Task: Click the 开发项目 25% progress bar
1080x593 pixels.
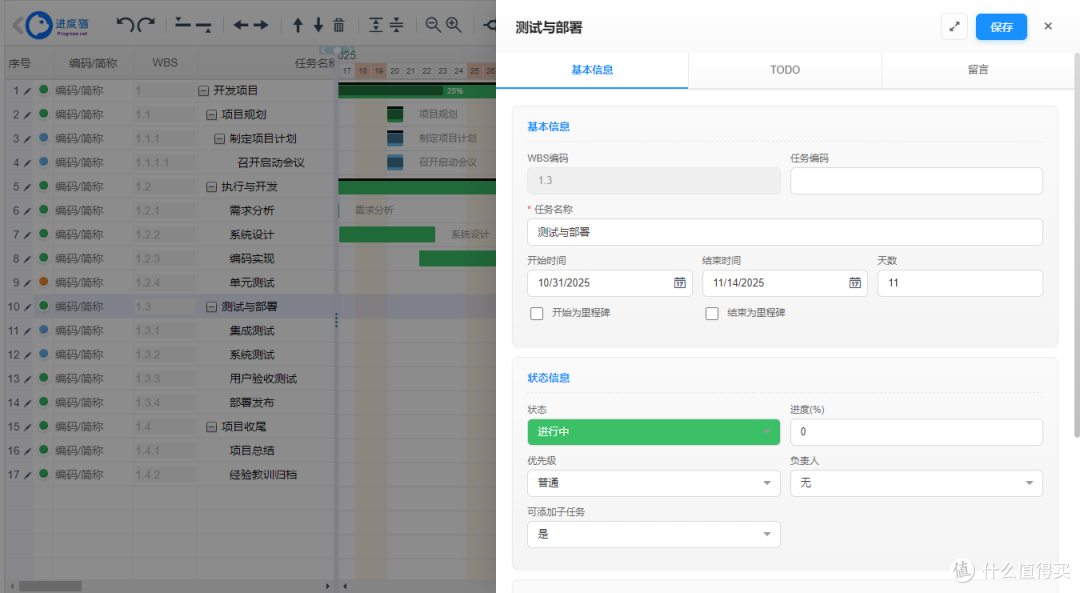Action: pyautogui.click(x=417, y=90)
